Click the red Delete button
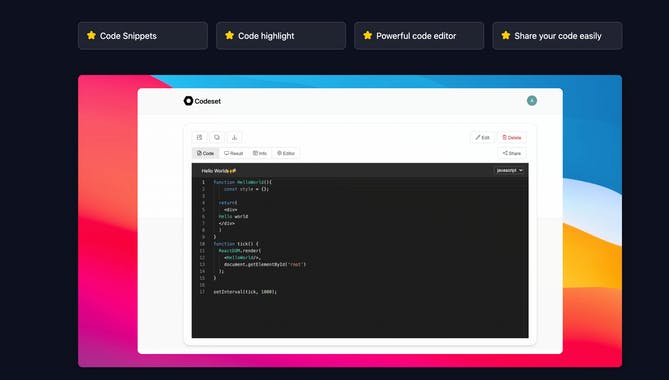Viewport: 669px width, 380px height. click(512, 137)
